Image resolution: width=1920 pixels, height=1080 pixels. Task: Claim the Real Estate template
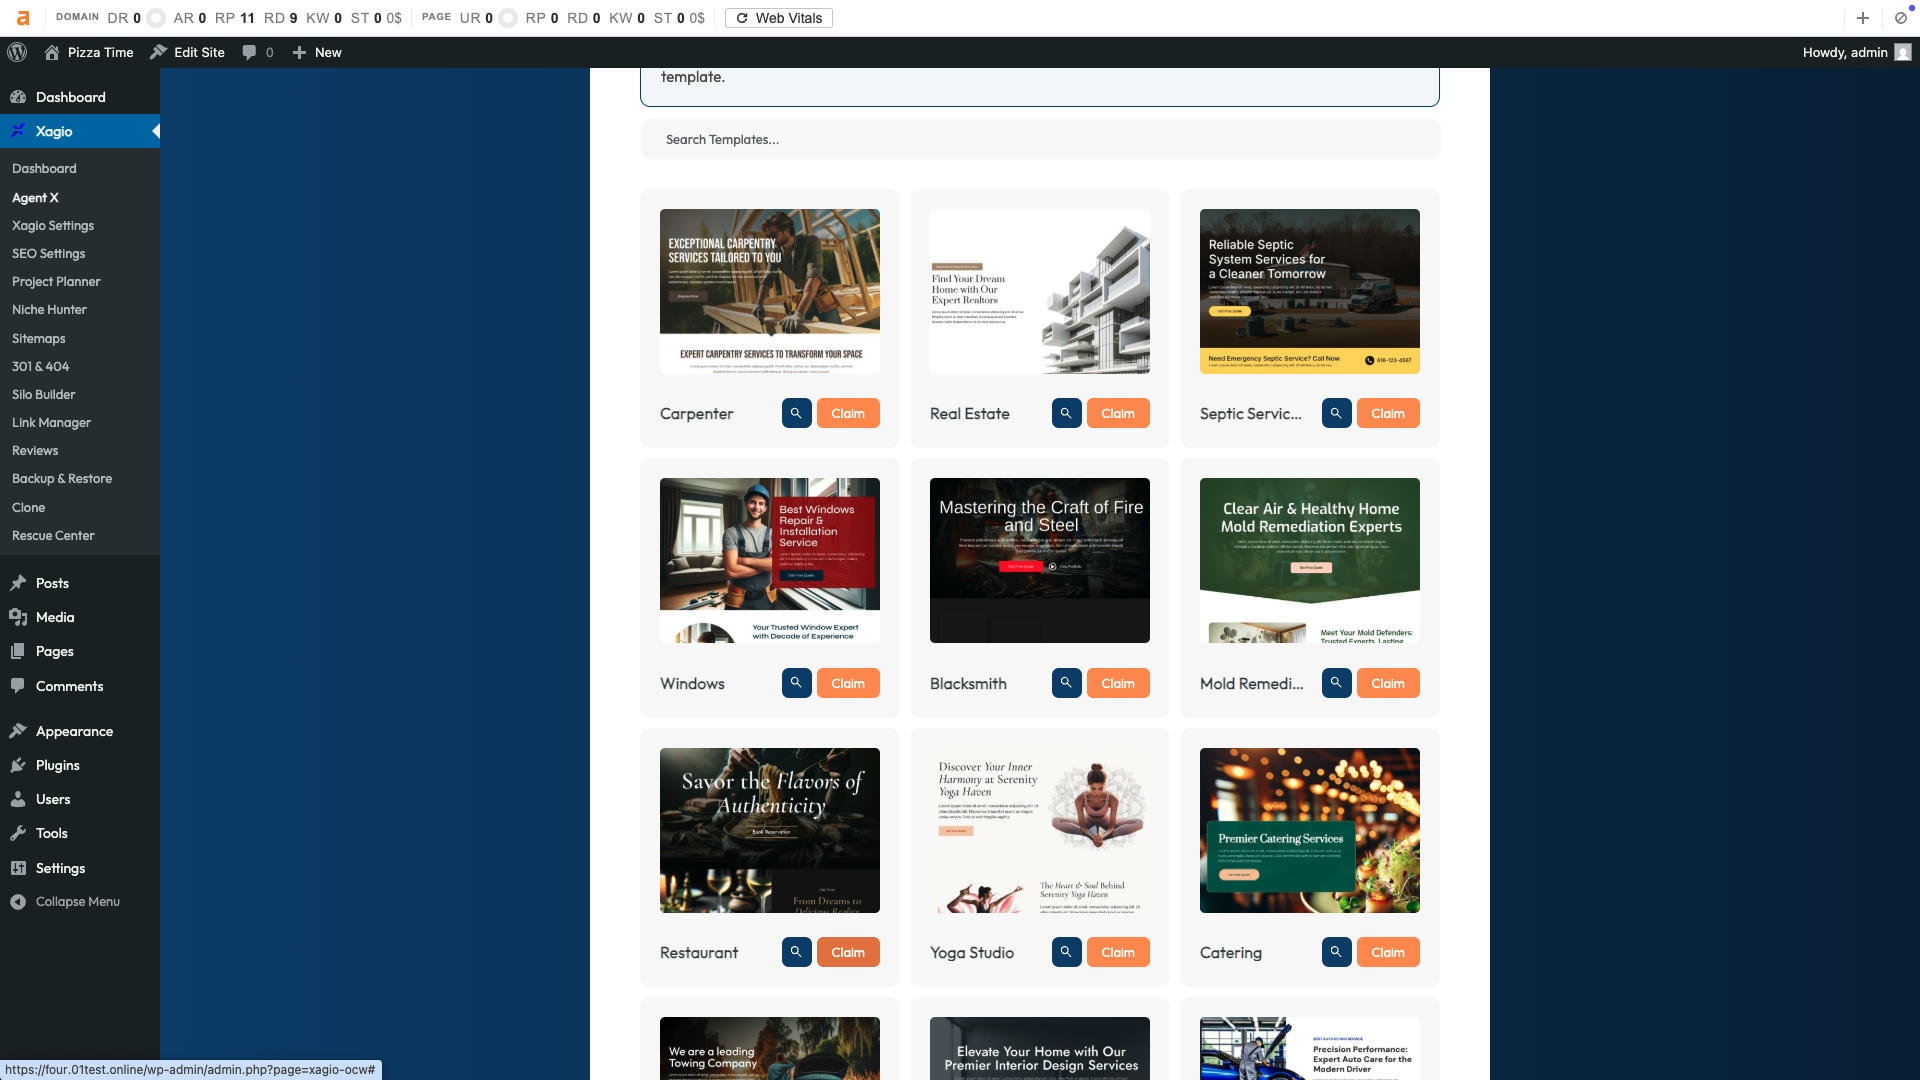(1118, 413)
